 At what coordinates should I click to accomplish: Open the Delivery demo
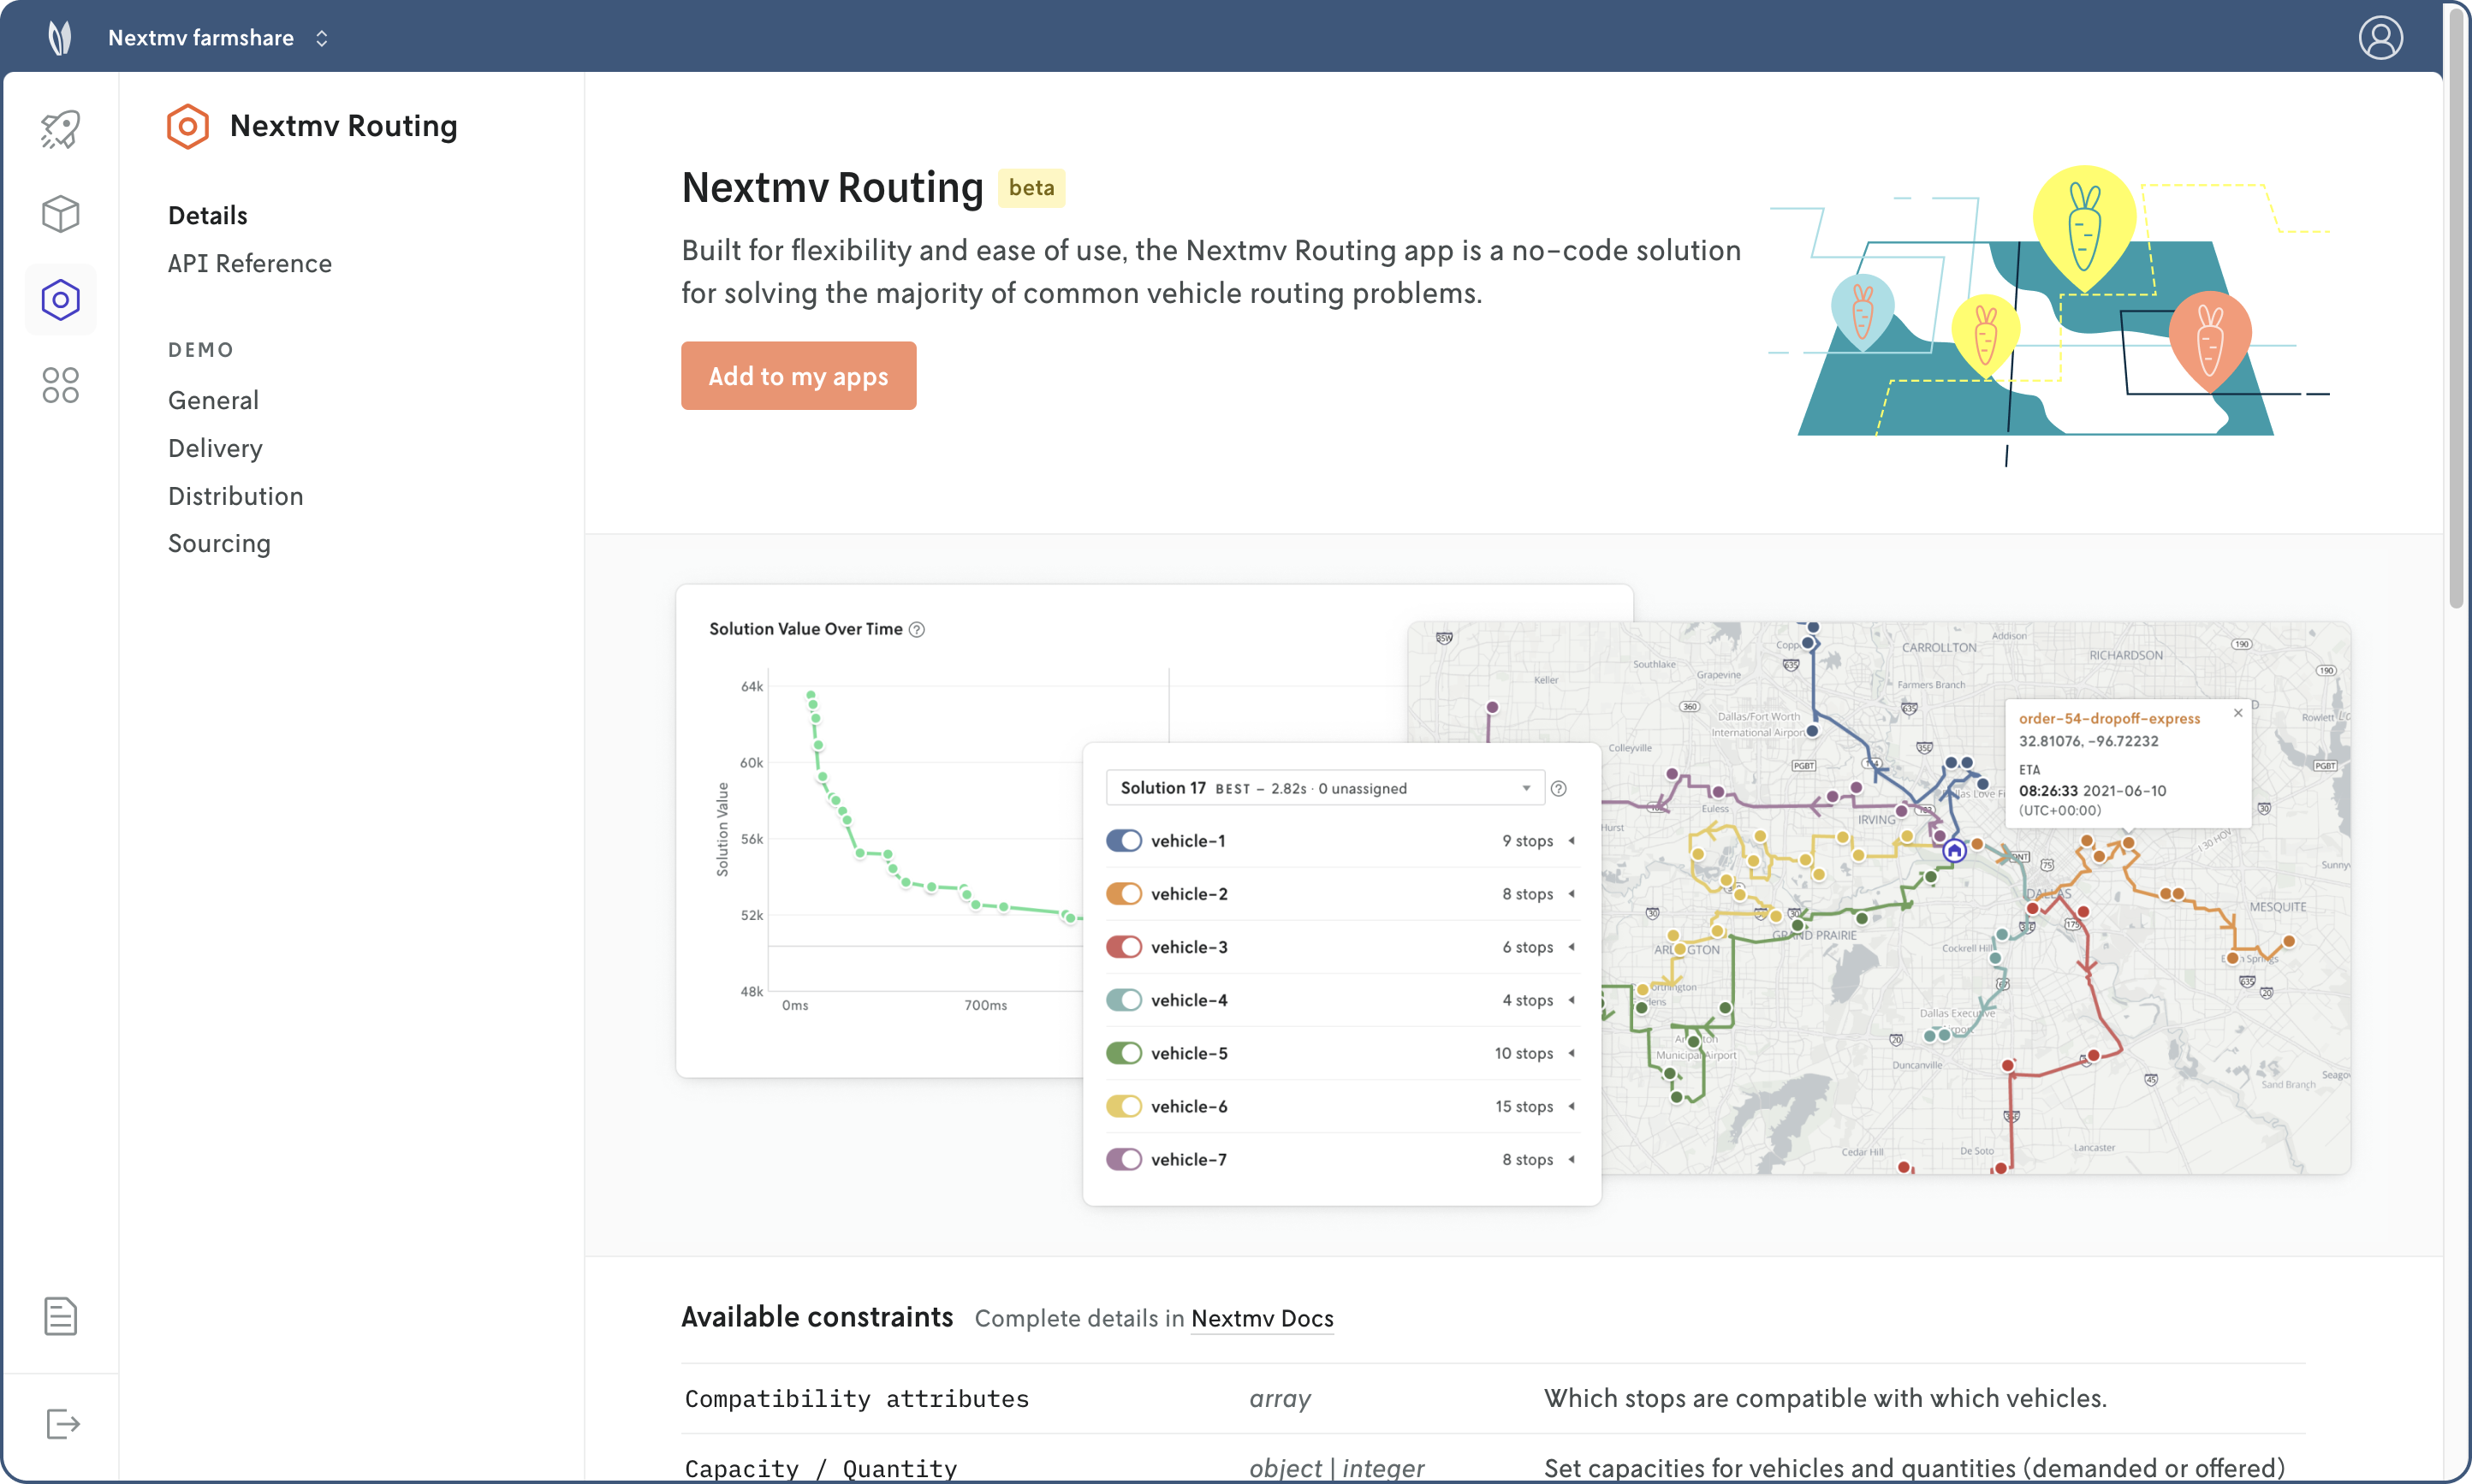215,448
